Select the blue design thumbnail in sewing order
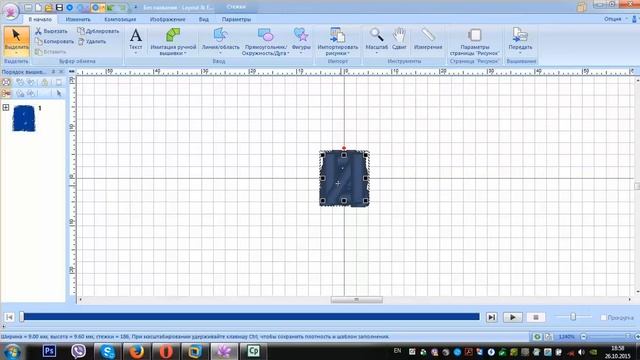 pos(24,118)
